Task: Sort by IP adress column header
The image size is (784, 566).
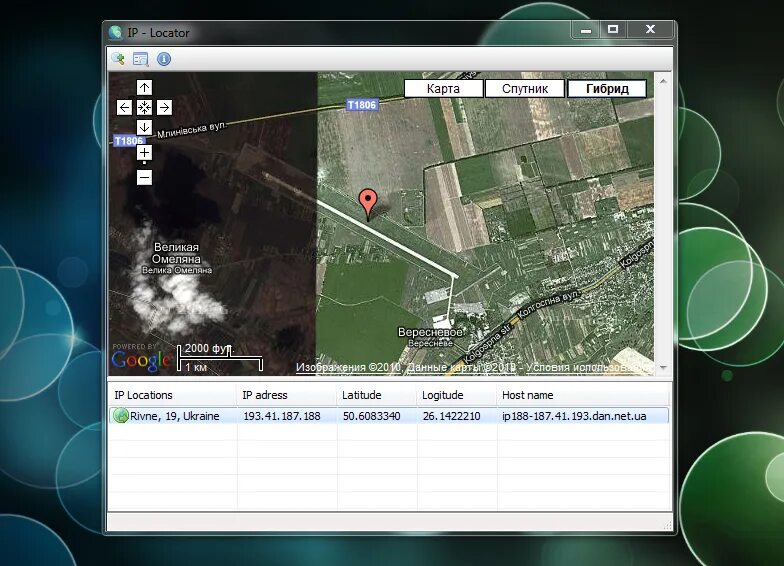Action: click(287, 395)
